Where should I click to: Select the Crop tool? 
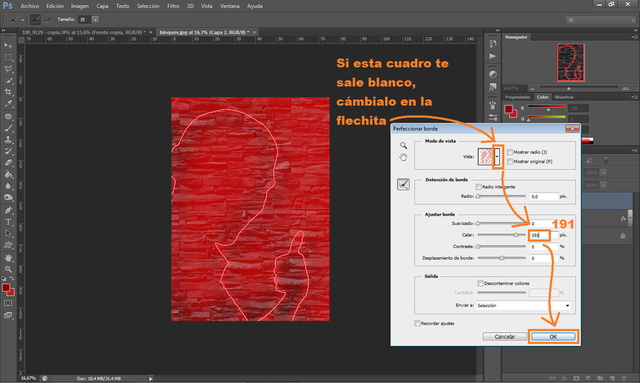click(x=8, y=92)
